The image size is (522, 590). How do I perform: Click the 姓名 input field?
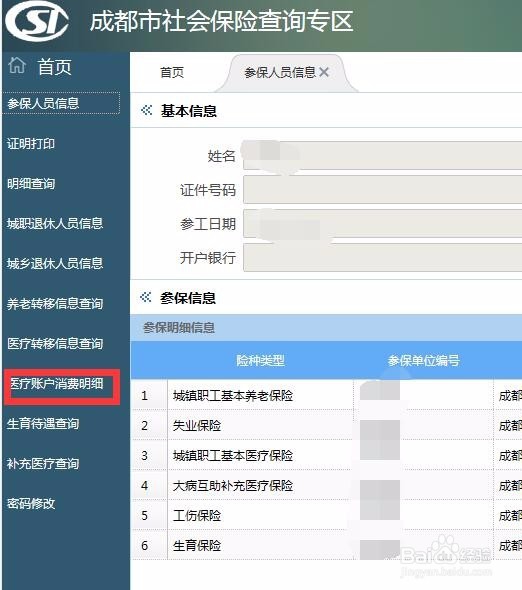click(x=382, y=155)
